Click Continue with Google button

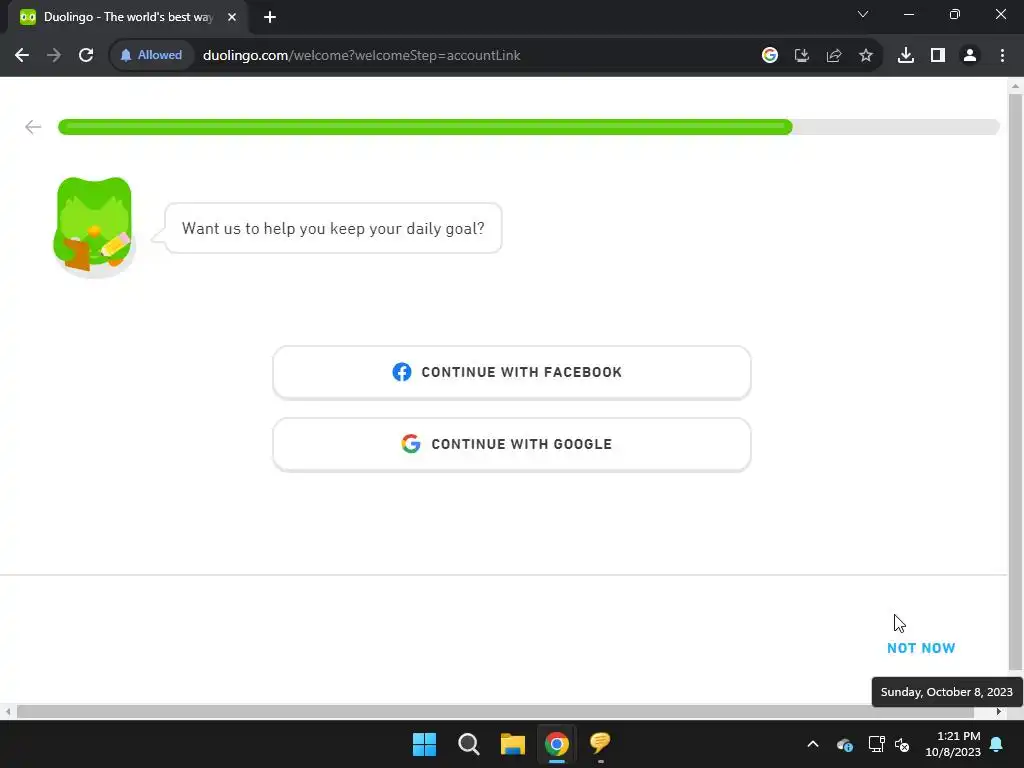click(511, 444)
